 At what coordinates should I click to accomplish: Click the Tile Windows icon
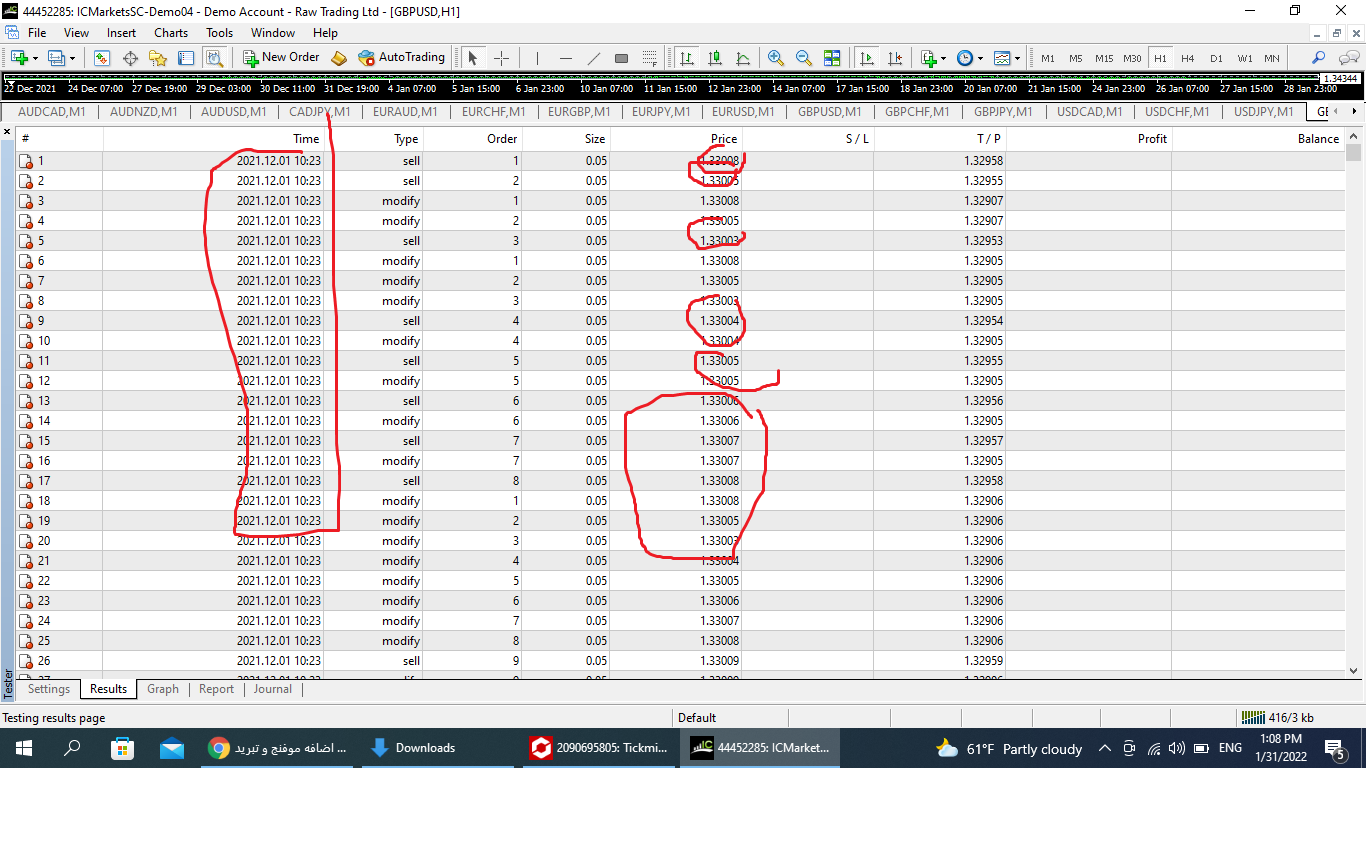[x=832, y=58]
